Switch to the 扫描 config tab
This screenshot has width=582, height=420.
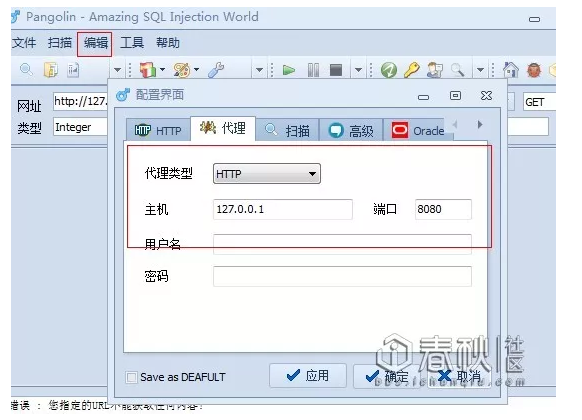288,130
